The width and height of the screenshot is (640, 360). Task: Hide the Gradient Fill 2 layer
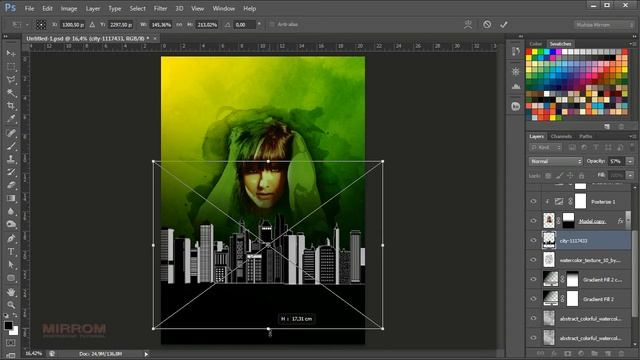533,299
